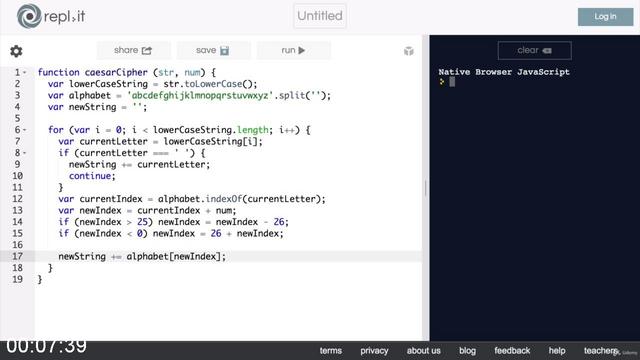
Task: Open the help link
Action: [557, 351]
